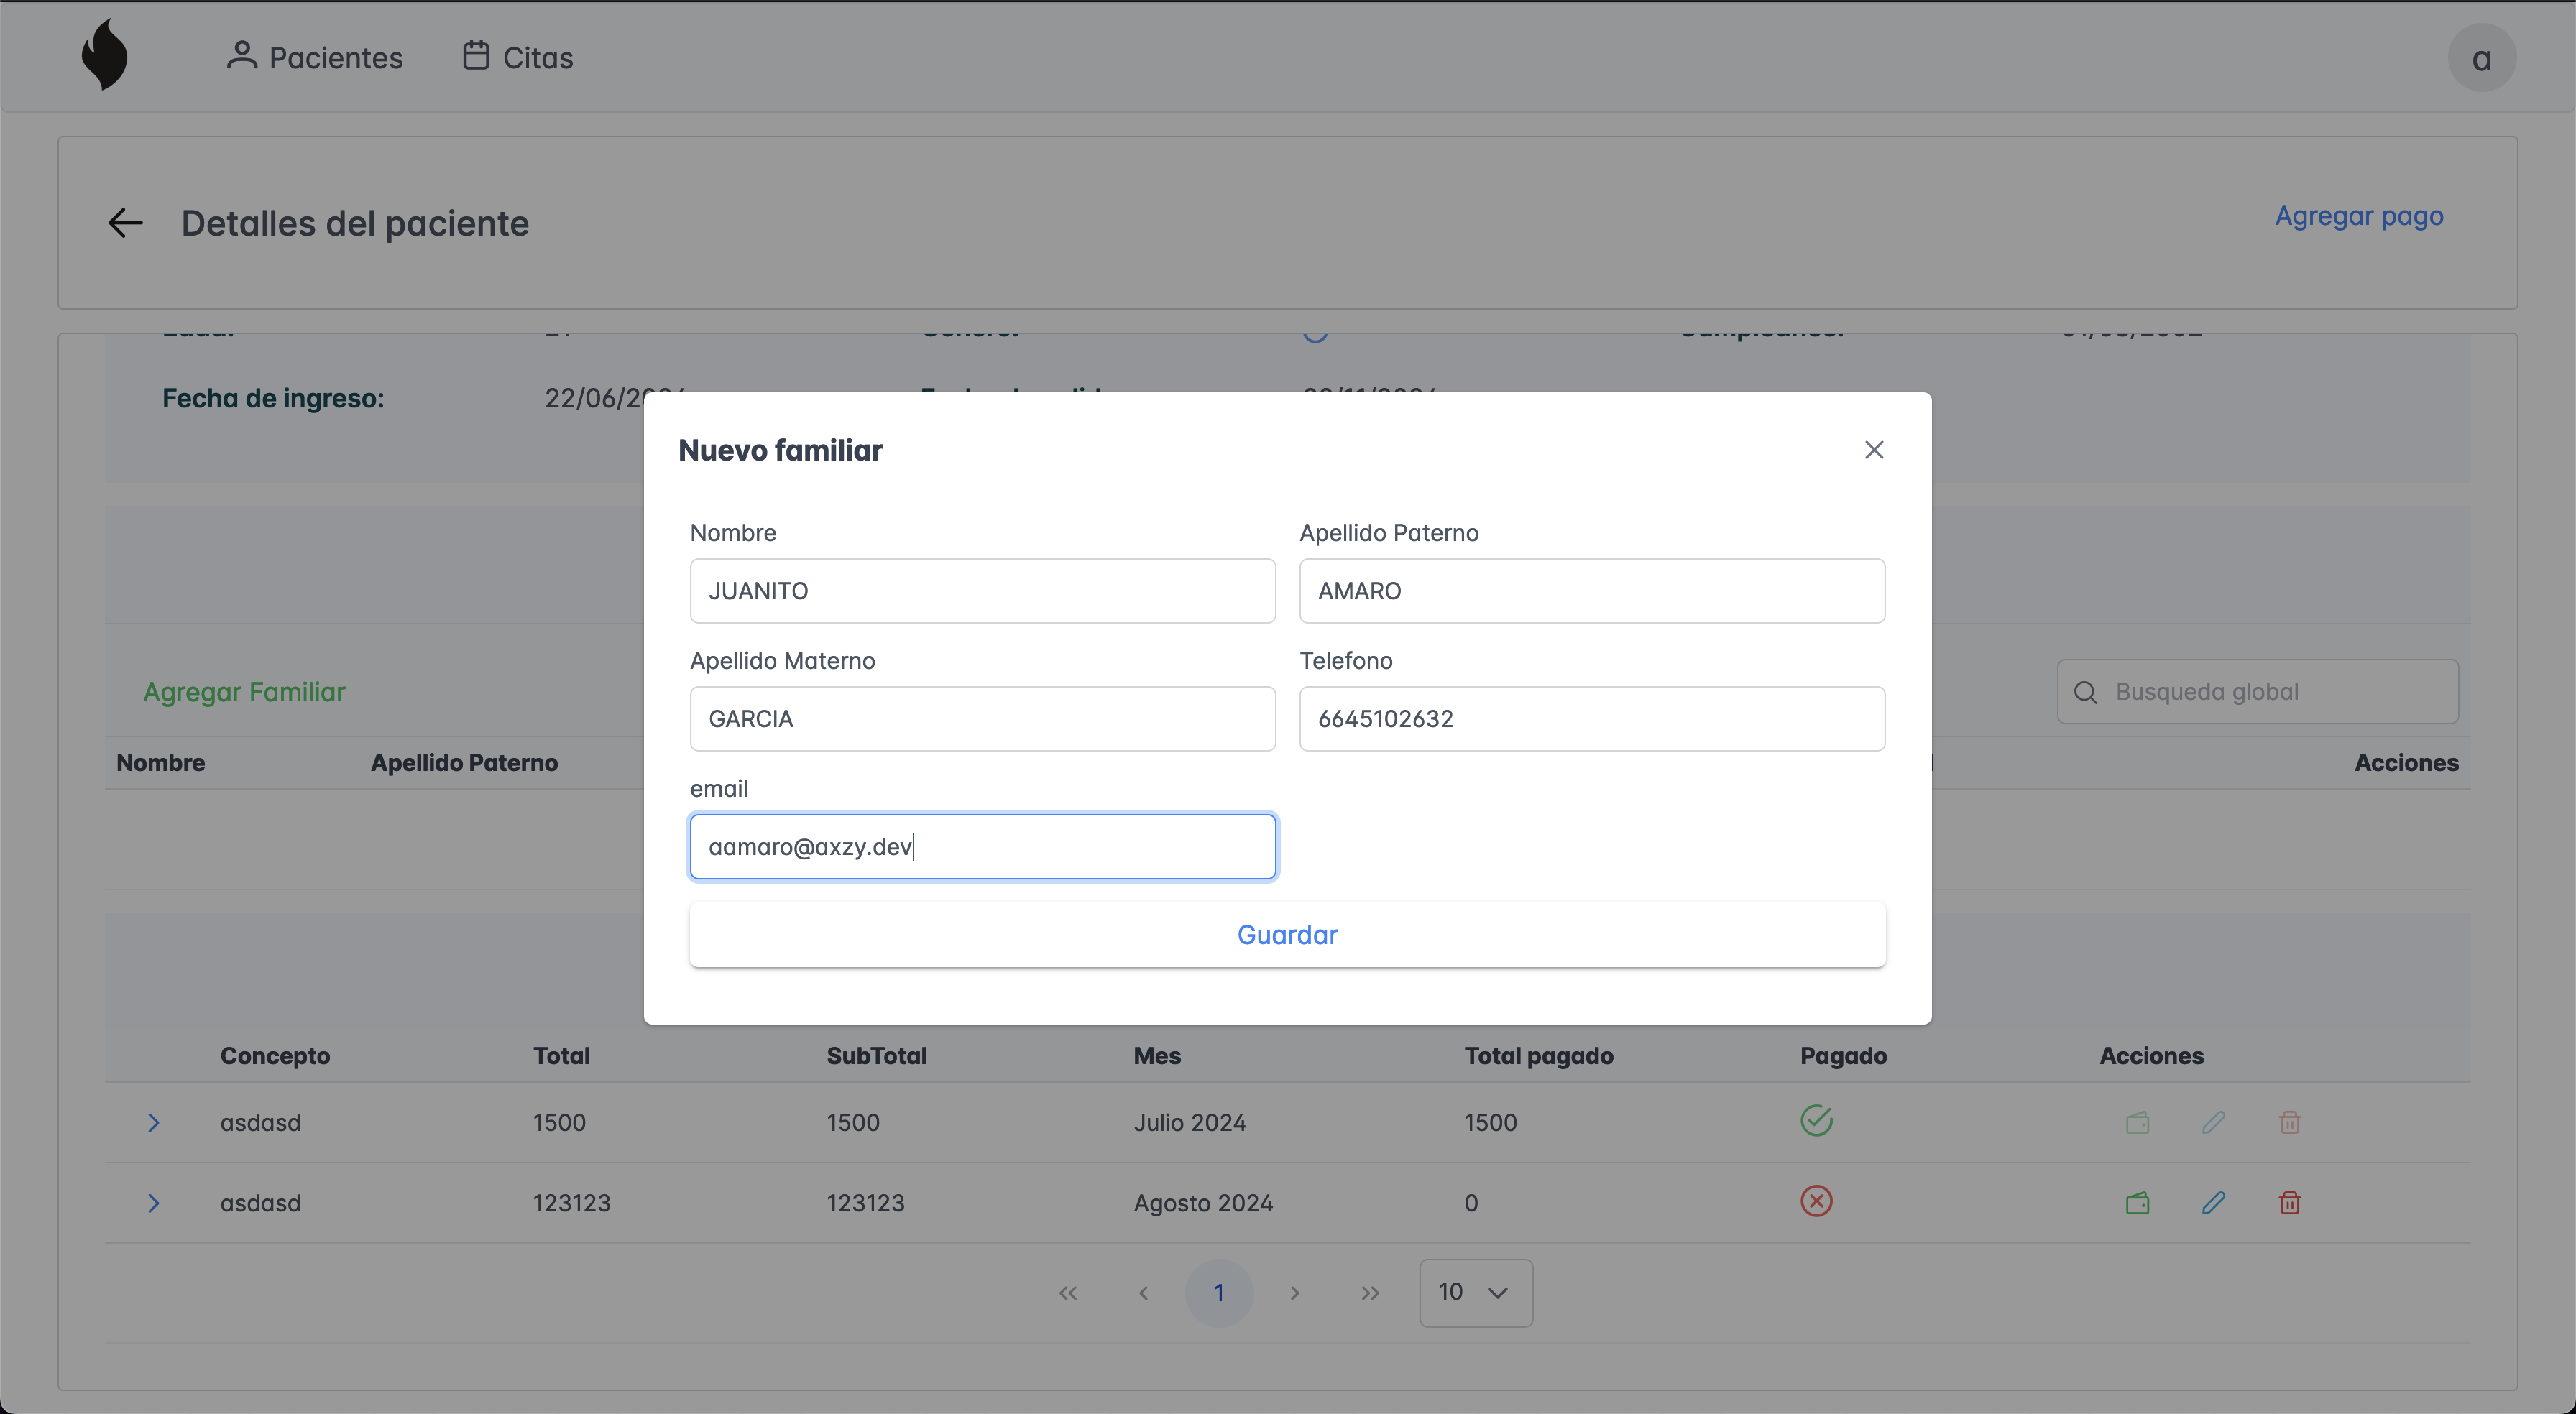Click trash delete icon for Agosto 2024 row
Image resolution: width=2576 pixels, height=1414 pixels.
(x=2289, y=1203)
